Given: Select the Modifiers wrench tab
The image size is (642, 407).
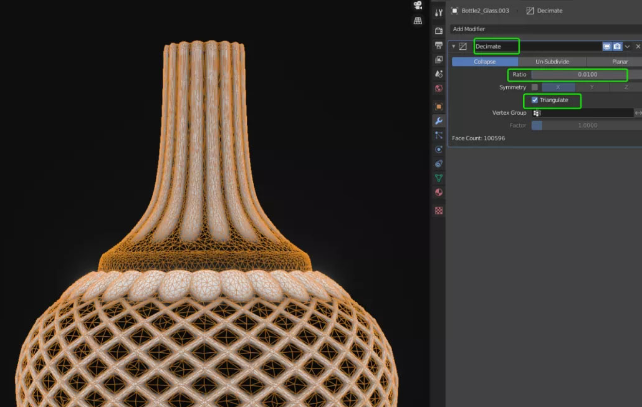Looking at the screenshot, I should click(x=439, y=121).
